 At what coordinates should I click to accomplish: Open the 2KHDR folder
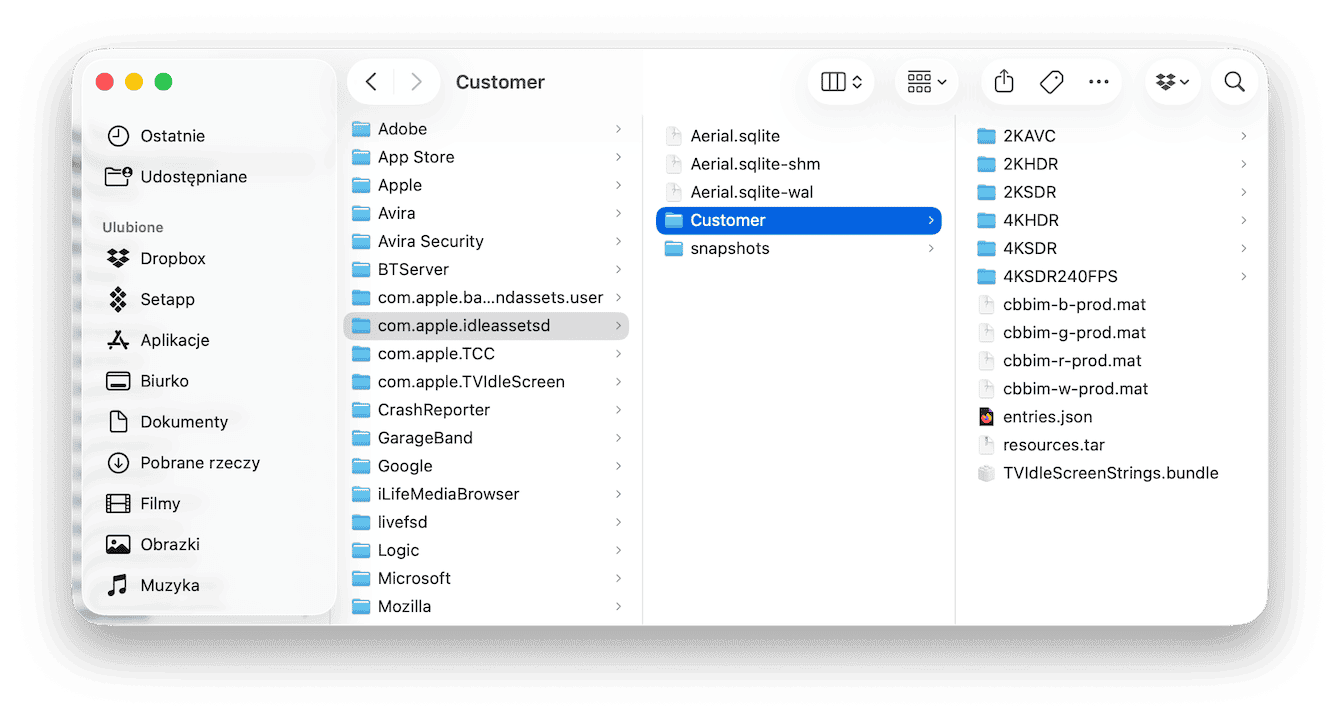click(1112, 164)
